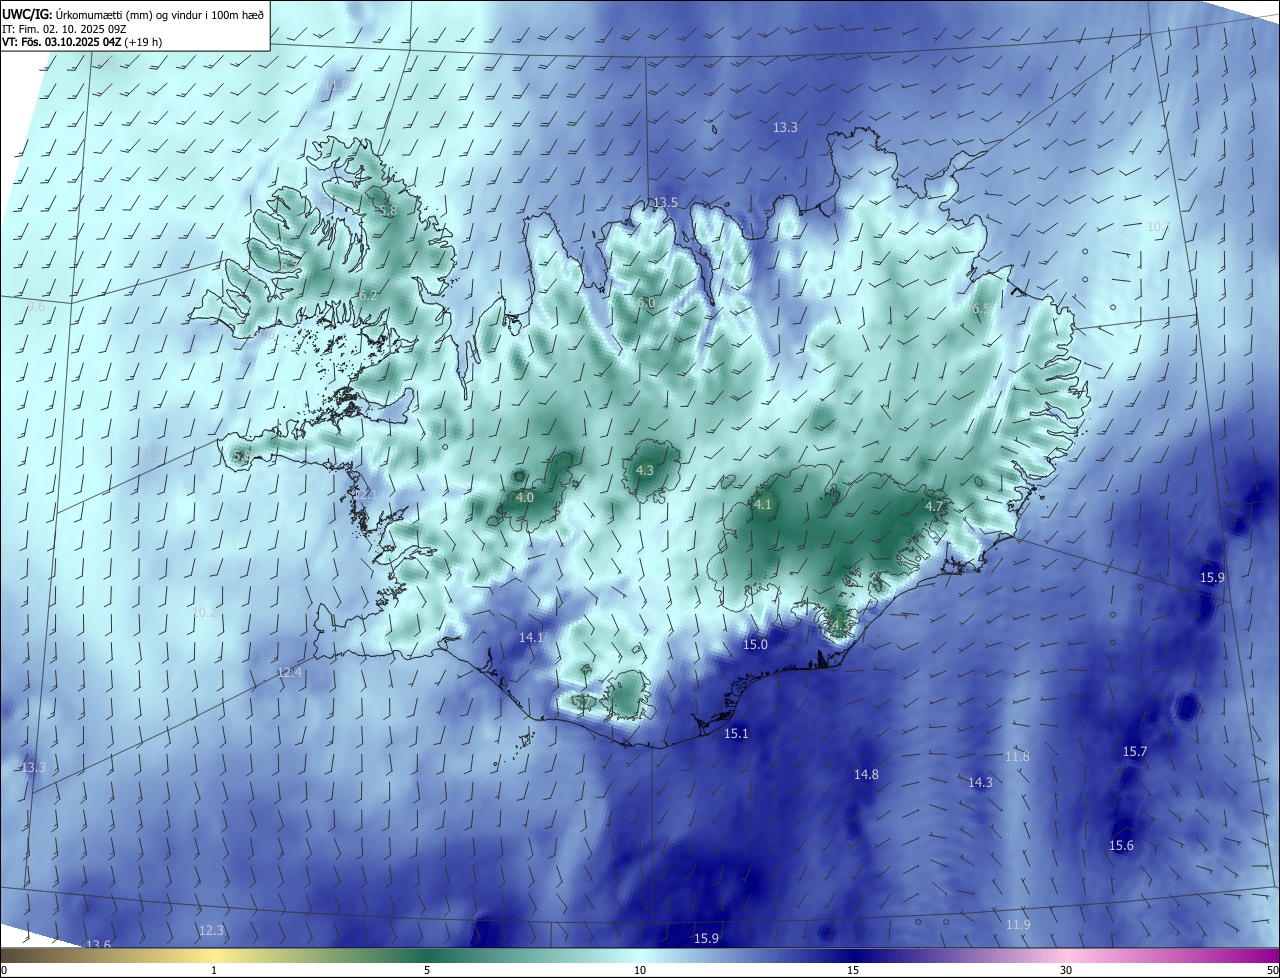Viewport: 1280px width, 978px height.
Task: Click the 4.7 value label on eastern Vatnajökull
Action: click(934, 507)
